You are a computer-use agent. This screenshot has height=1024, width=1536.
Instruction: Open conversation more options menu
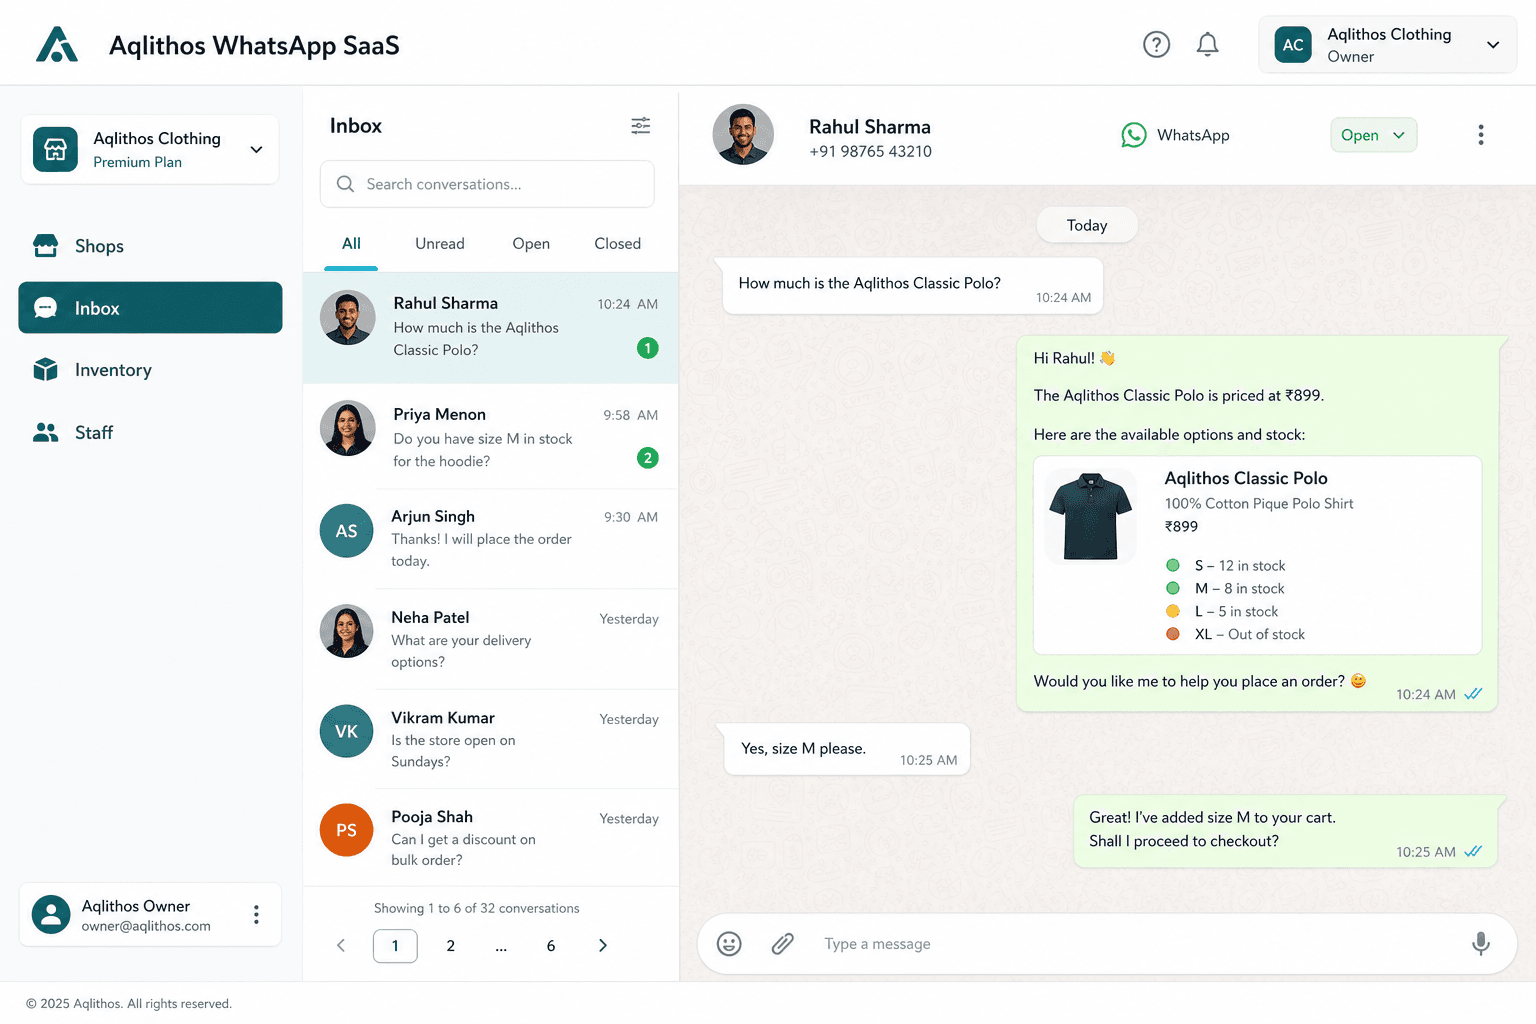(x=1481, y=135)
